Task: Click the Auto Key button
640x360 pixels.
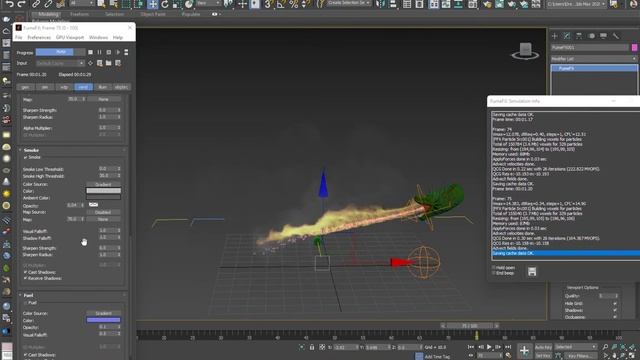Action: (543, 347)
